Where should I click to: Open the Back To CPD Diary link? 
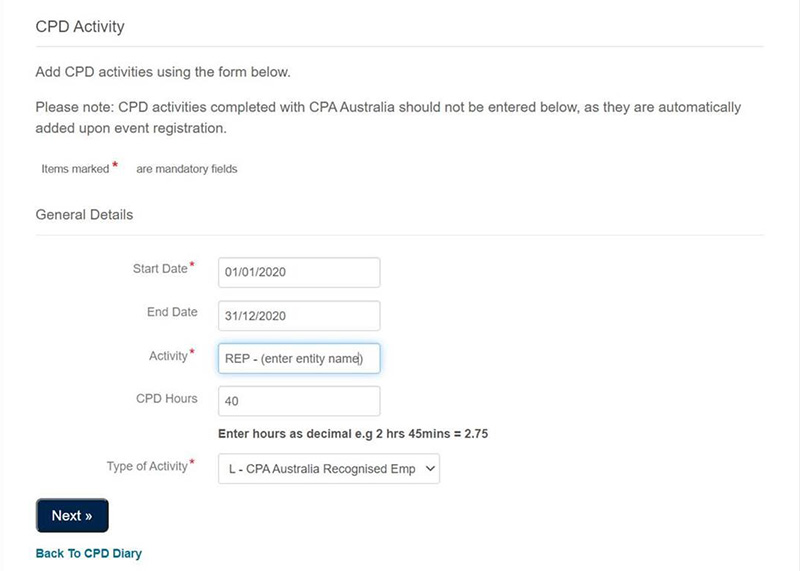point(89,554)
